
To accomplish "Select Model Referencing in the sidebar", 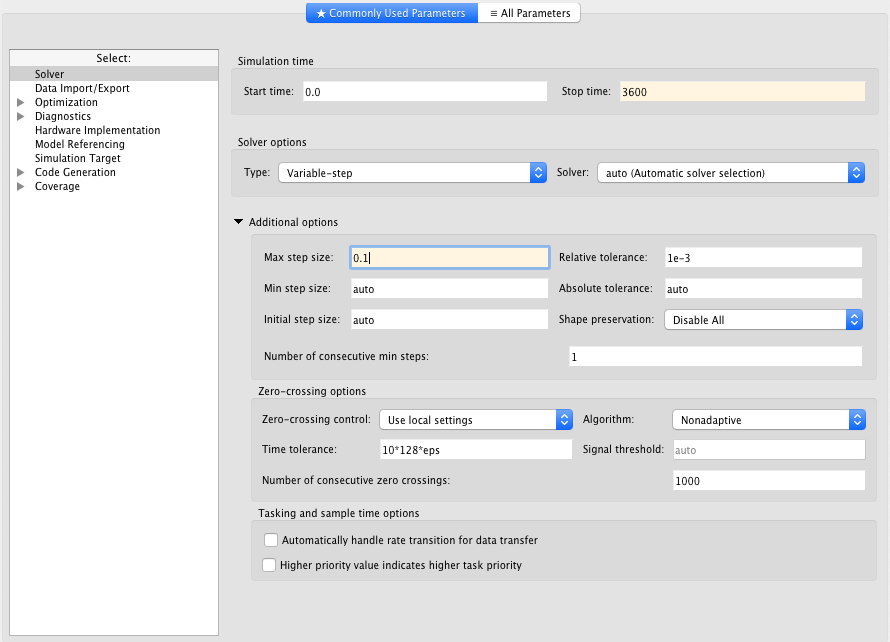I will tap(79, 144).
